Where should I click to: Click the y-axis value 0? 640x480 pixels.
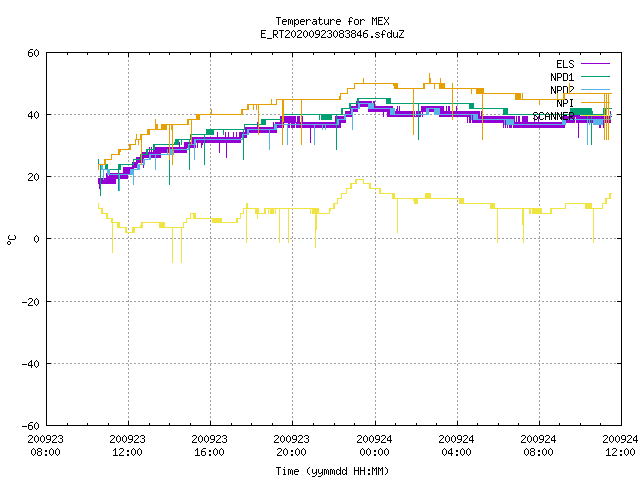(x=36, y=239)
